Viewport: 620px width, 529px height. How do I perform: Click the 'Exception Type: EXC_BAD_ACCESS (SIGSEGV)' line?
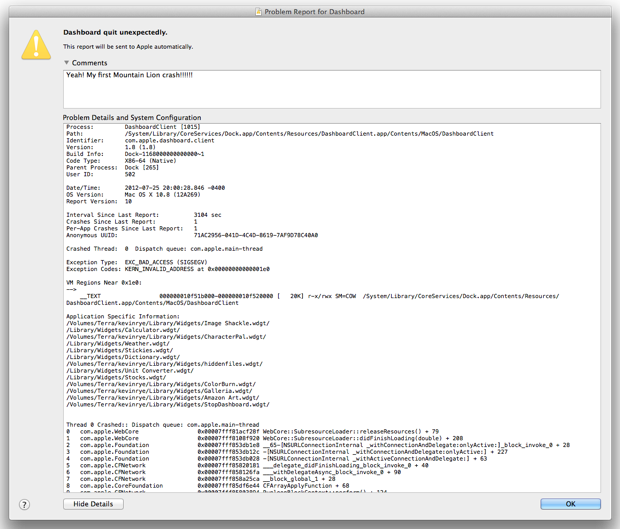(137, 262)
